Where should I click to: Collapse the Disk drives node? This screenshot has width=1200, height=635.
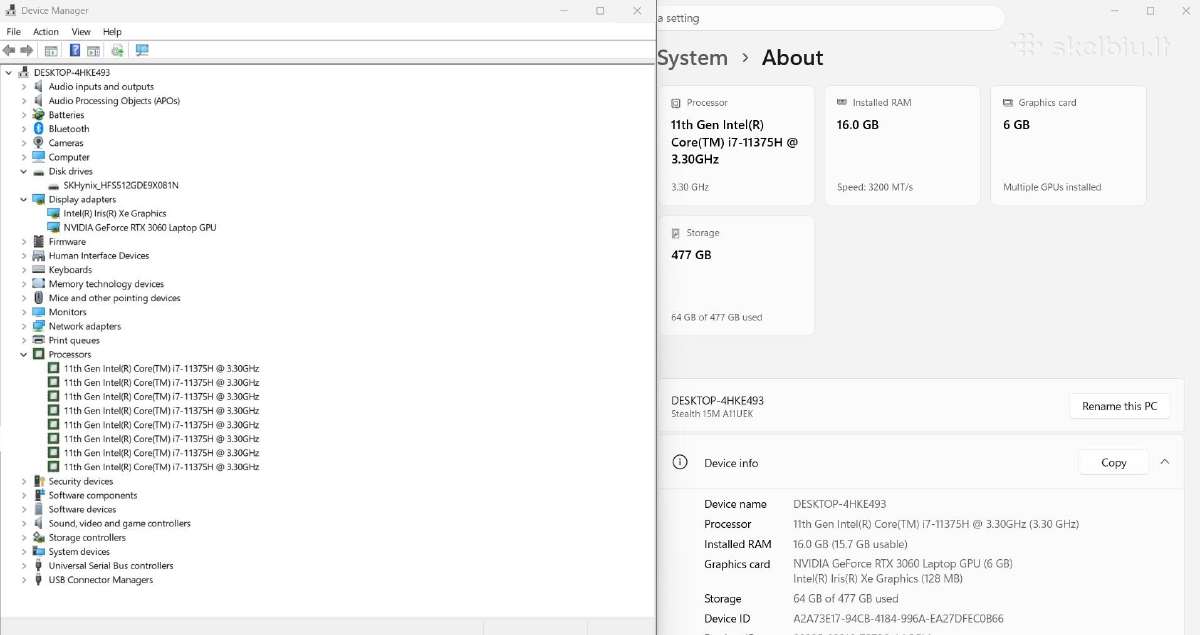pyautogui.click(x=24, y=171)
